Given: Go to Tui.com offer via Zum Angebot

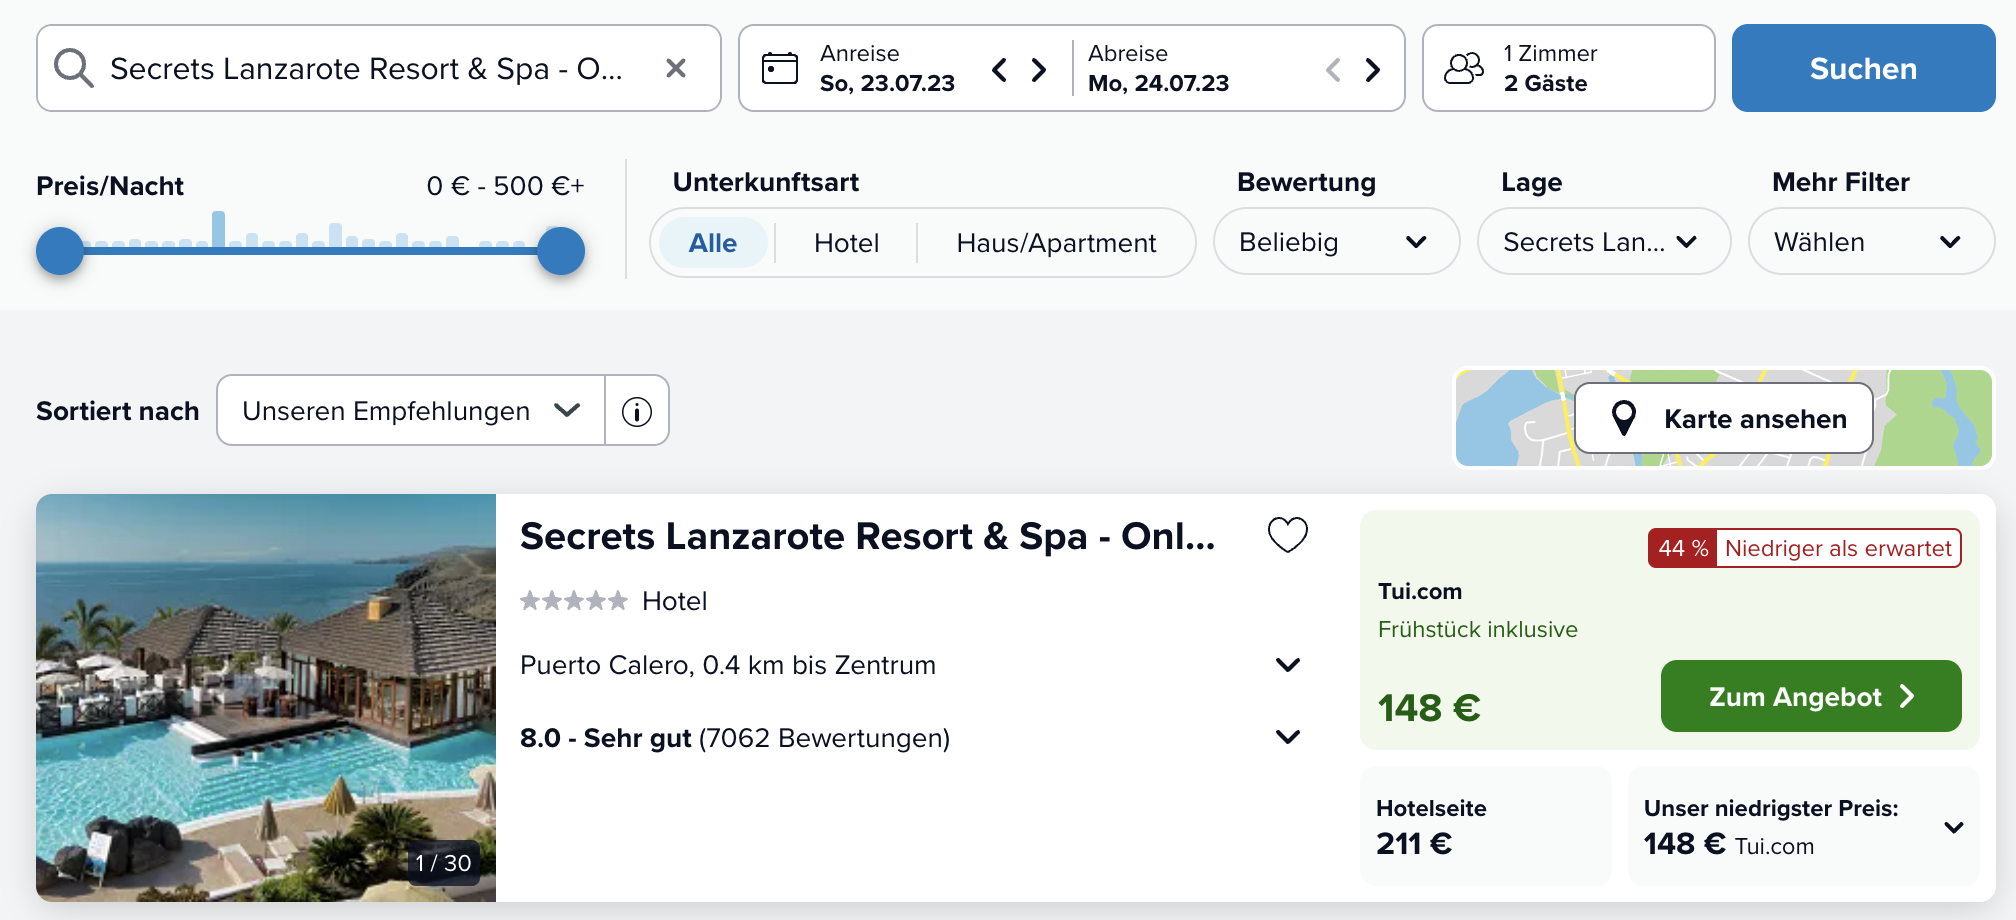Looking at the screenshot, I should 1811,696.
